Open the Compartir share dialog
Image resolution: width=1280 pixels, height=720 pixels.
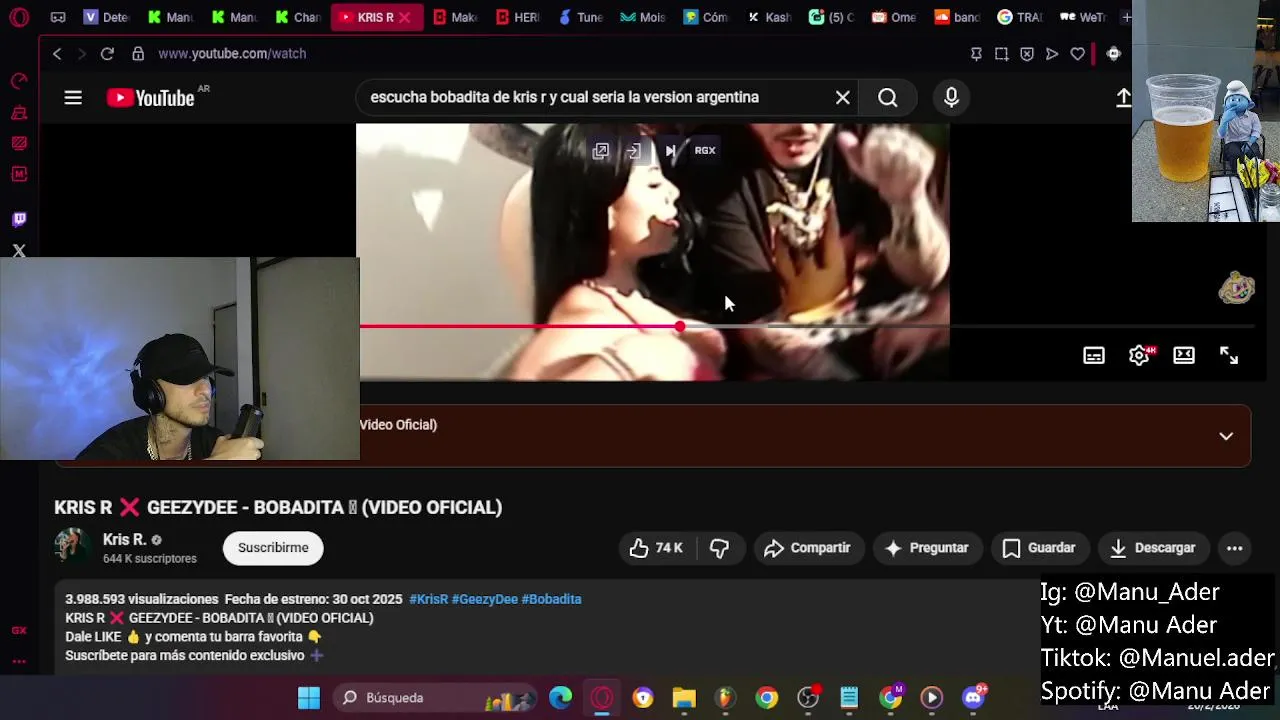(x=807, y=548)
